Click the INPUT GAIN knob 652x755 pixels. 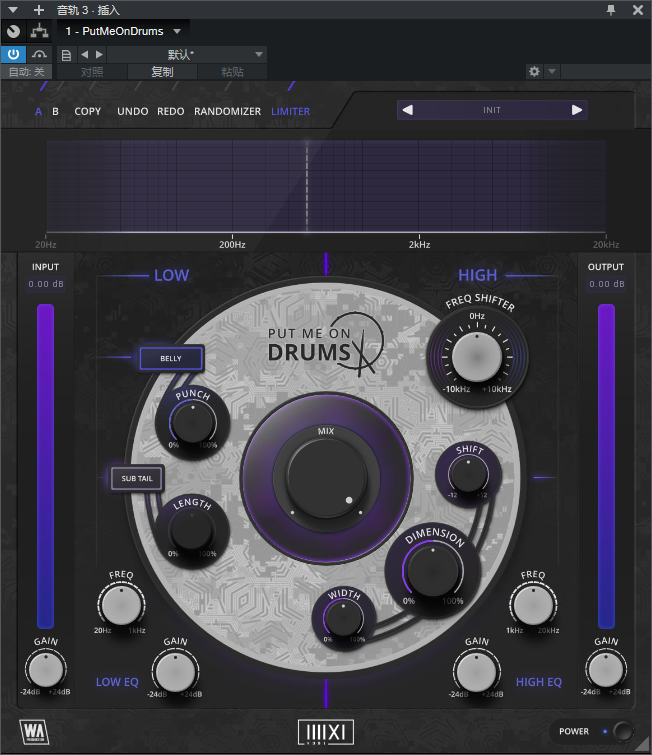[x=46, y=669]
